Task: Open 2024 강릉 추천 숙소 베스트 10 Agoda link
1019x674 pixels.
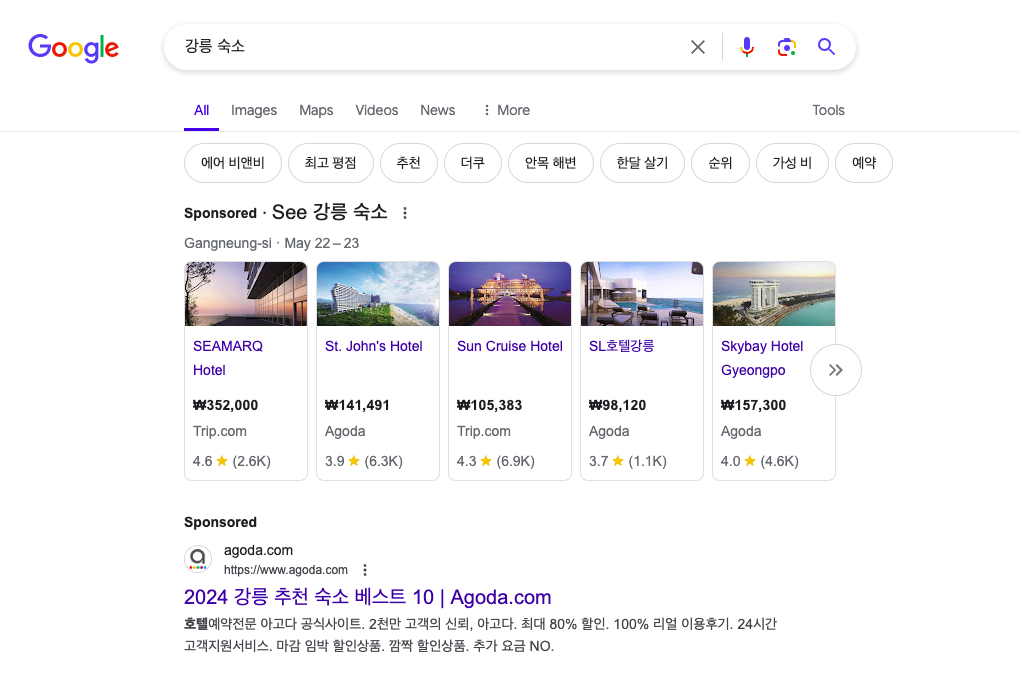Action: [367, 597]
